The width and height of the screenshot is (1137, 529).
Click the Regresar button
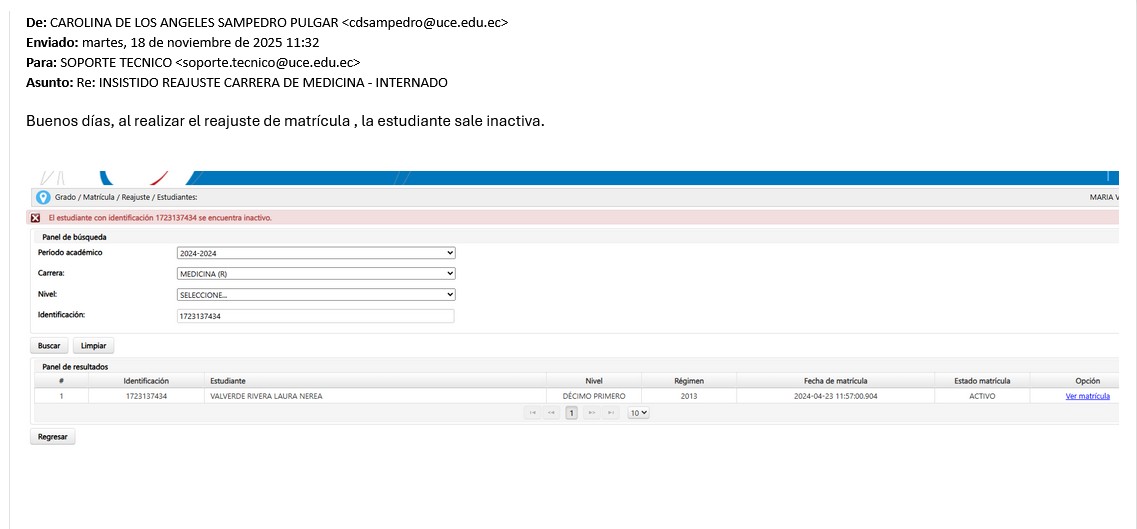[52, 437]
